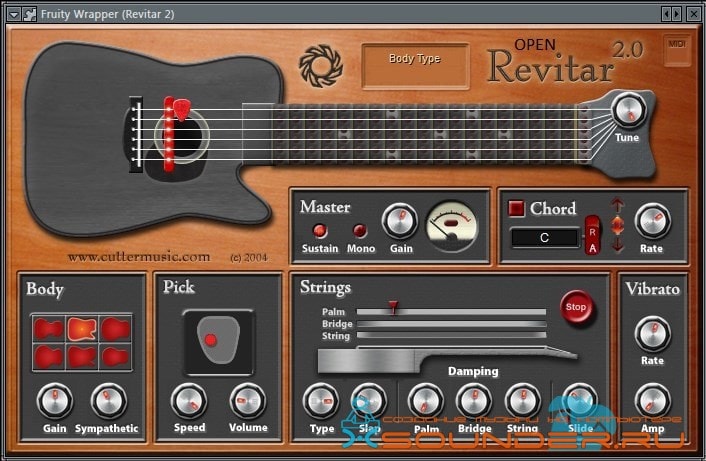Open the Fruity Wrapper dropdown menu arrow
Viewport: 706px width, 461px height.
click(14, 14)
